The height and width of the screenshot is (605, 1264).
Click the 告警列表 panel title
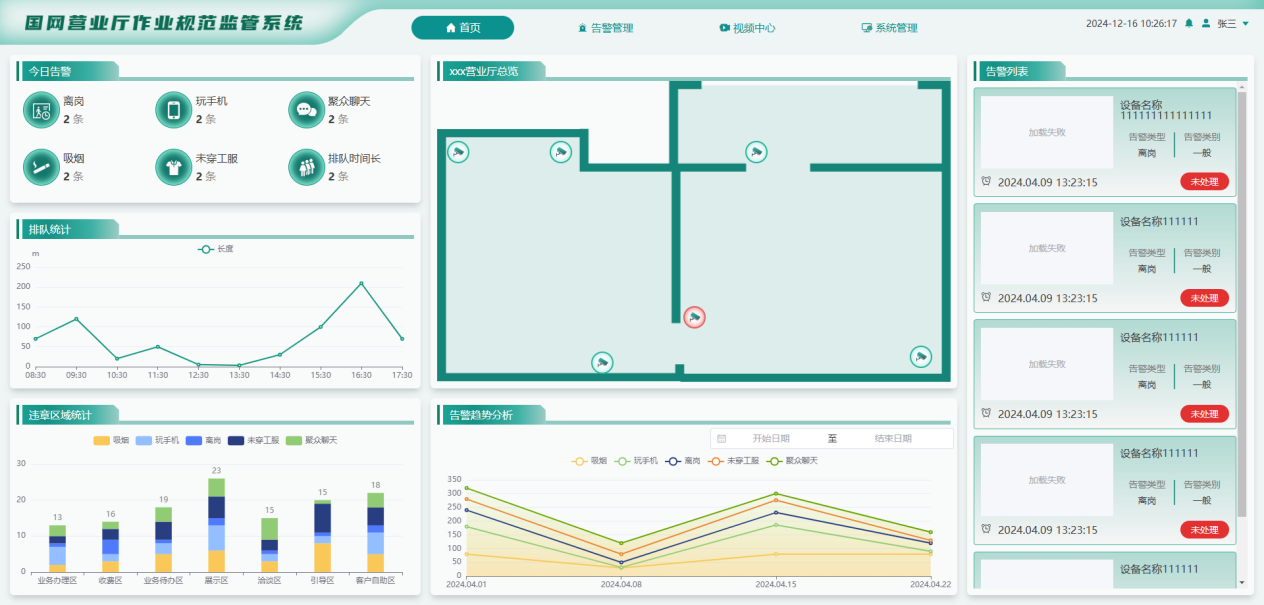click(x=1007, y=71)
